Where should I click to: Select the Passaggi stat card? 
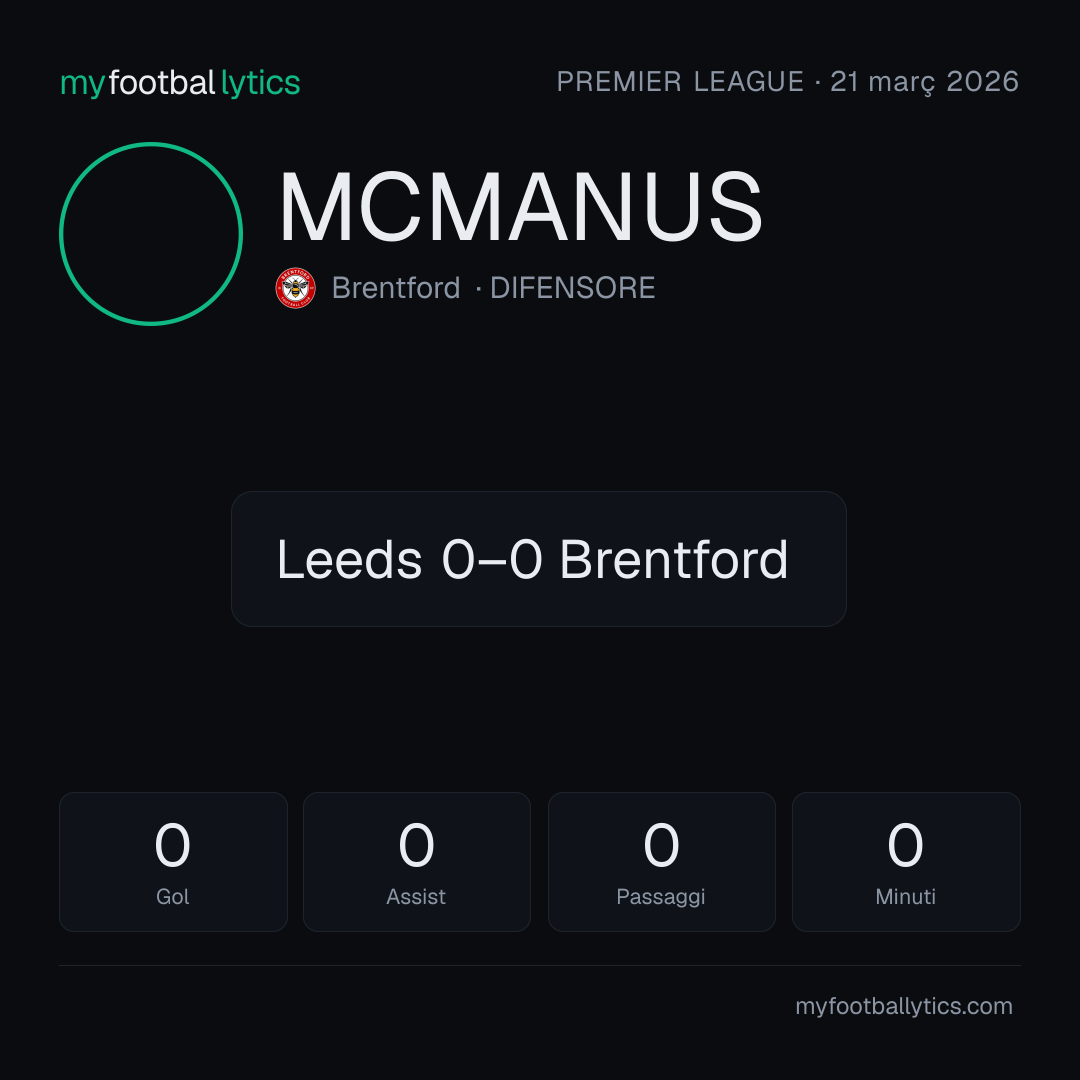click(x=661, y=862)
